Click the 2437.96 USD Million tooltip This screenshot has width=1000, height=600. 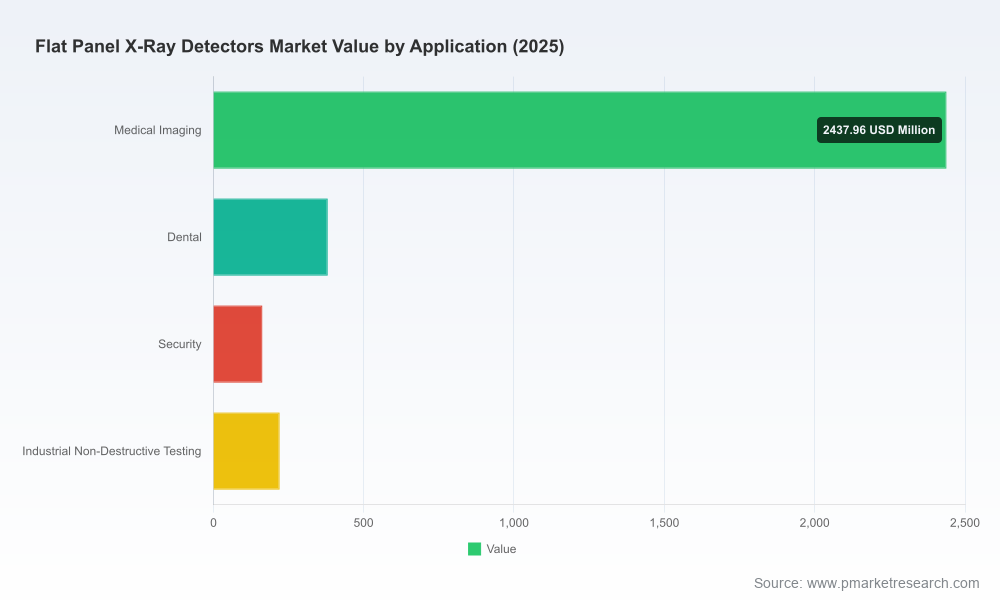[x=879, y=130]
